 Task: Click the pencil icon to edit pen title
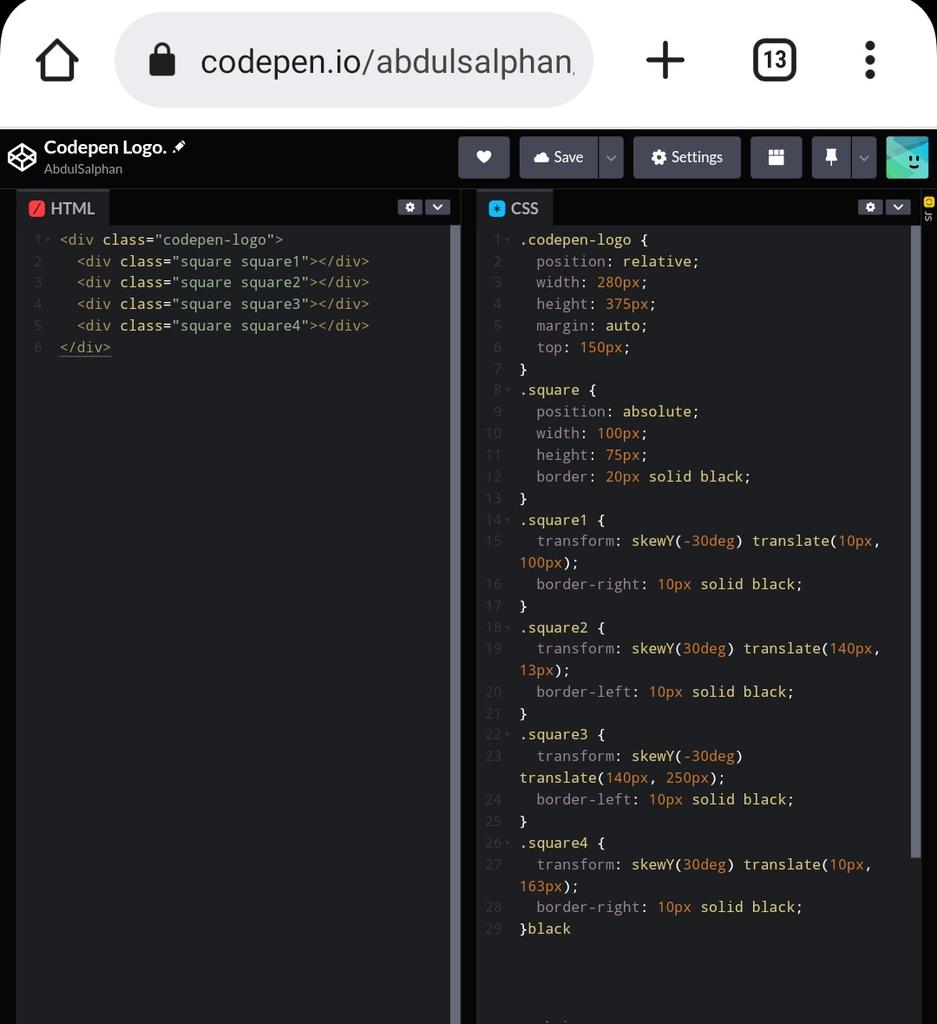pyautogui.click(x=179, y=147)
